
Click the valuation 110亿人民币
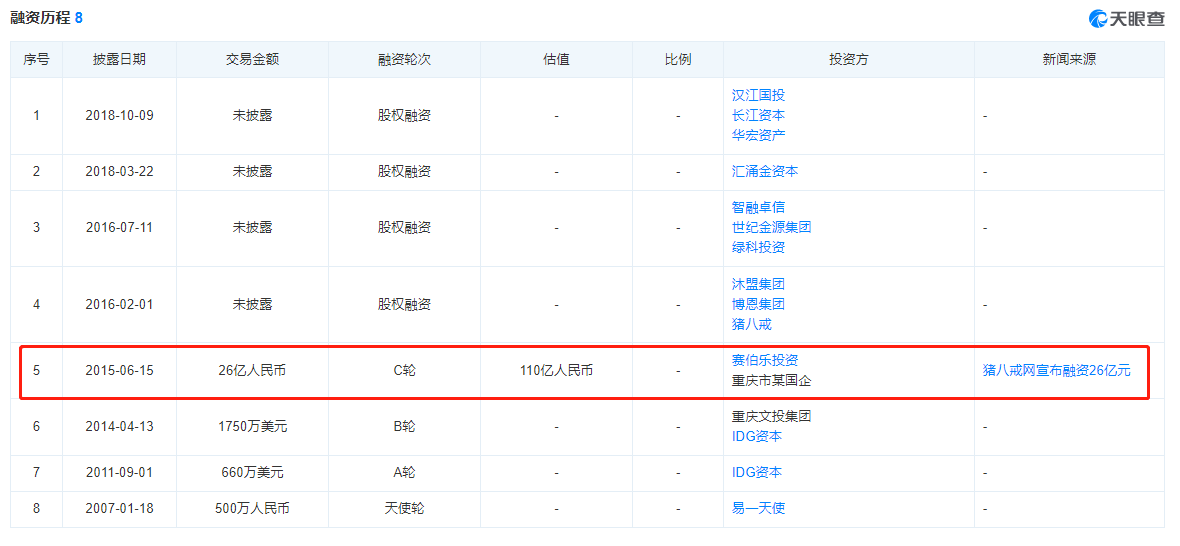(x=556, y=371)
